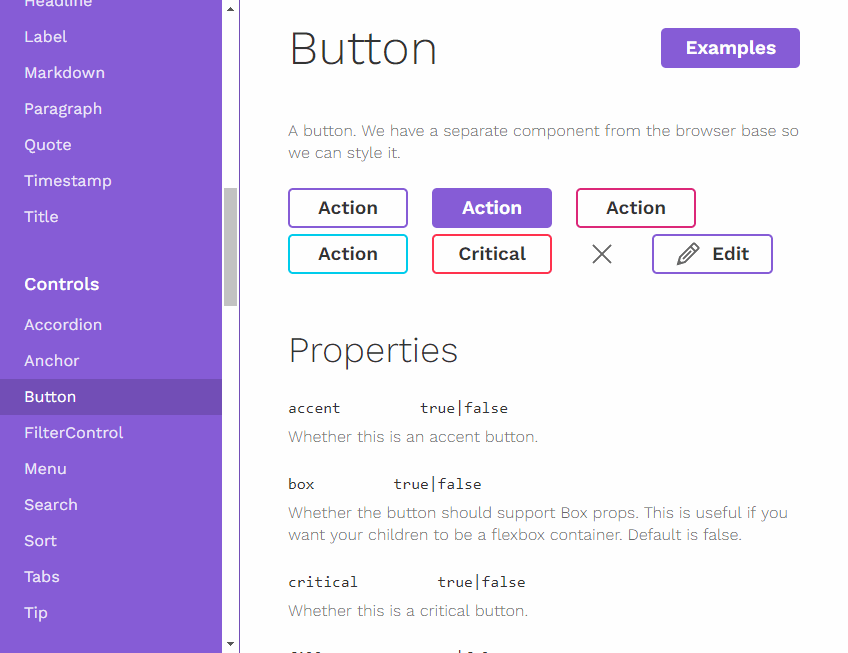Viewport: 848px width, 653px height.
Task: Click 'true|false' value beside accent
Action: tap(464, 408)
